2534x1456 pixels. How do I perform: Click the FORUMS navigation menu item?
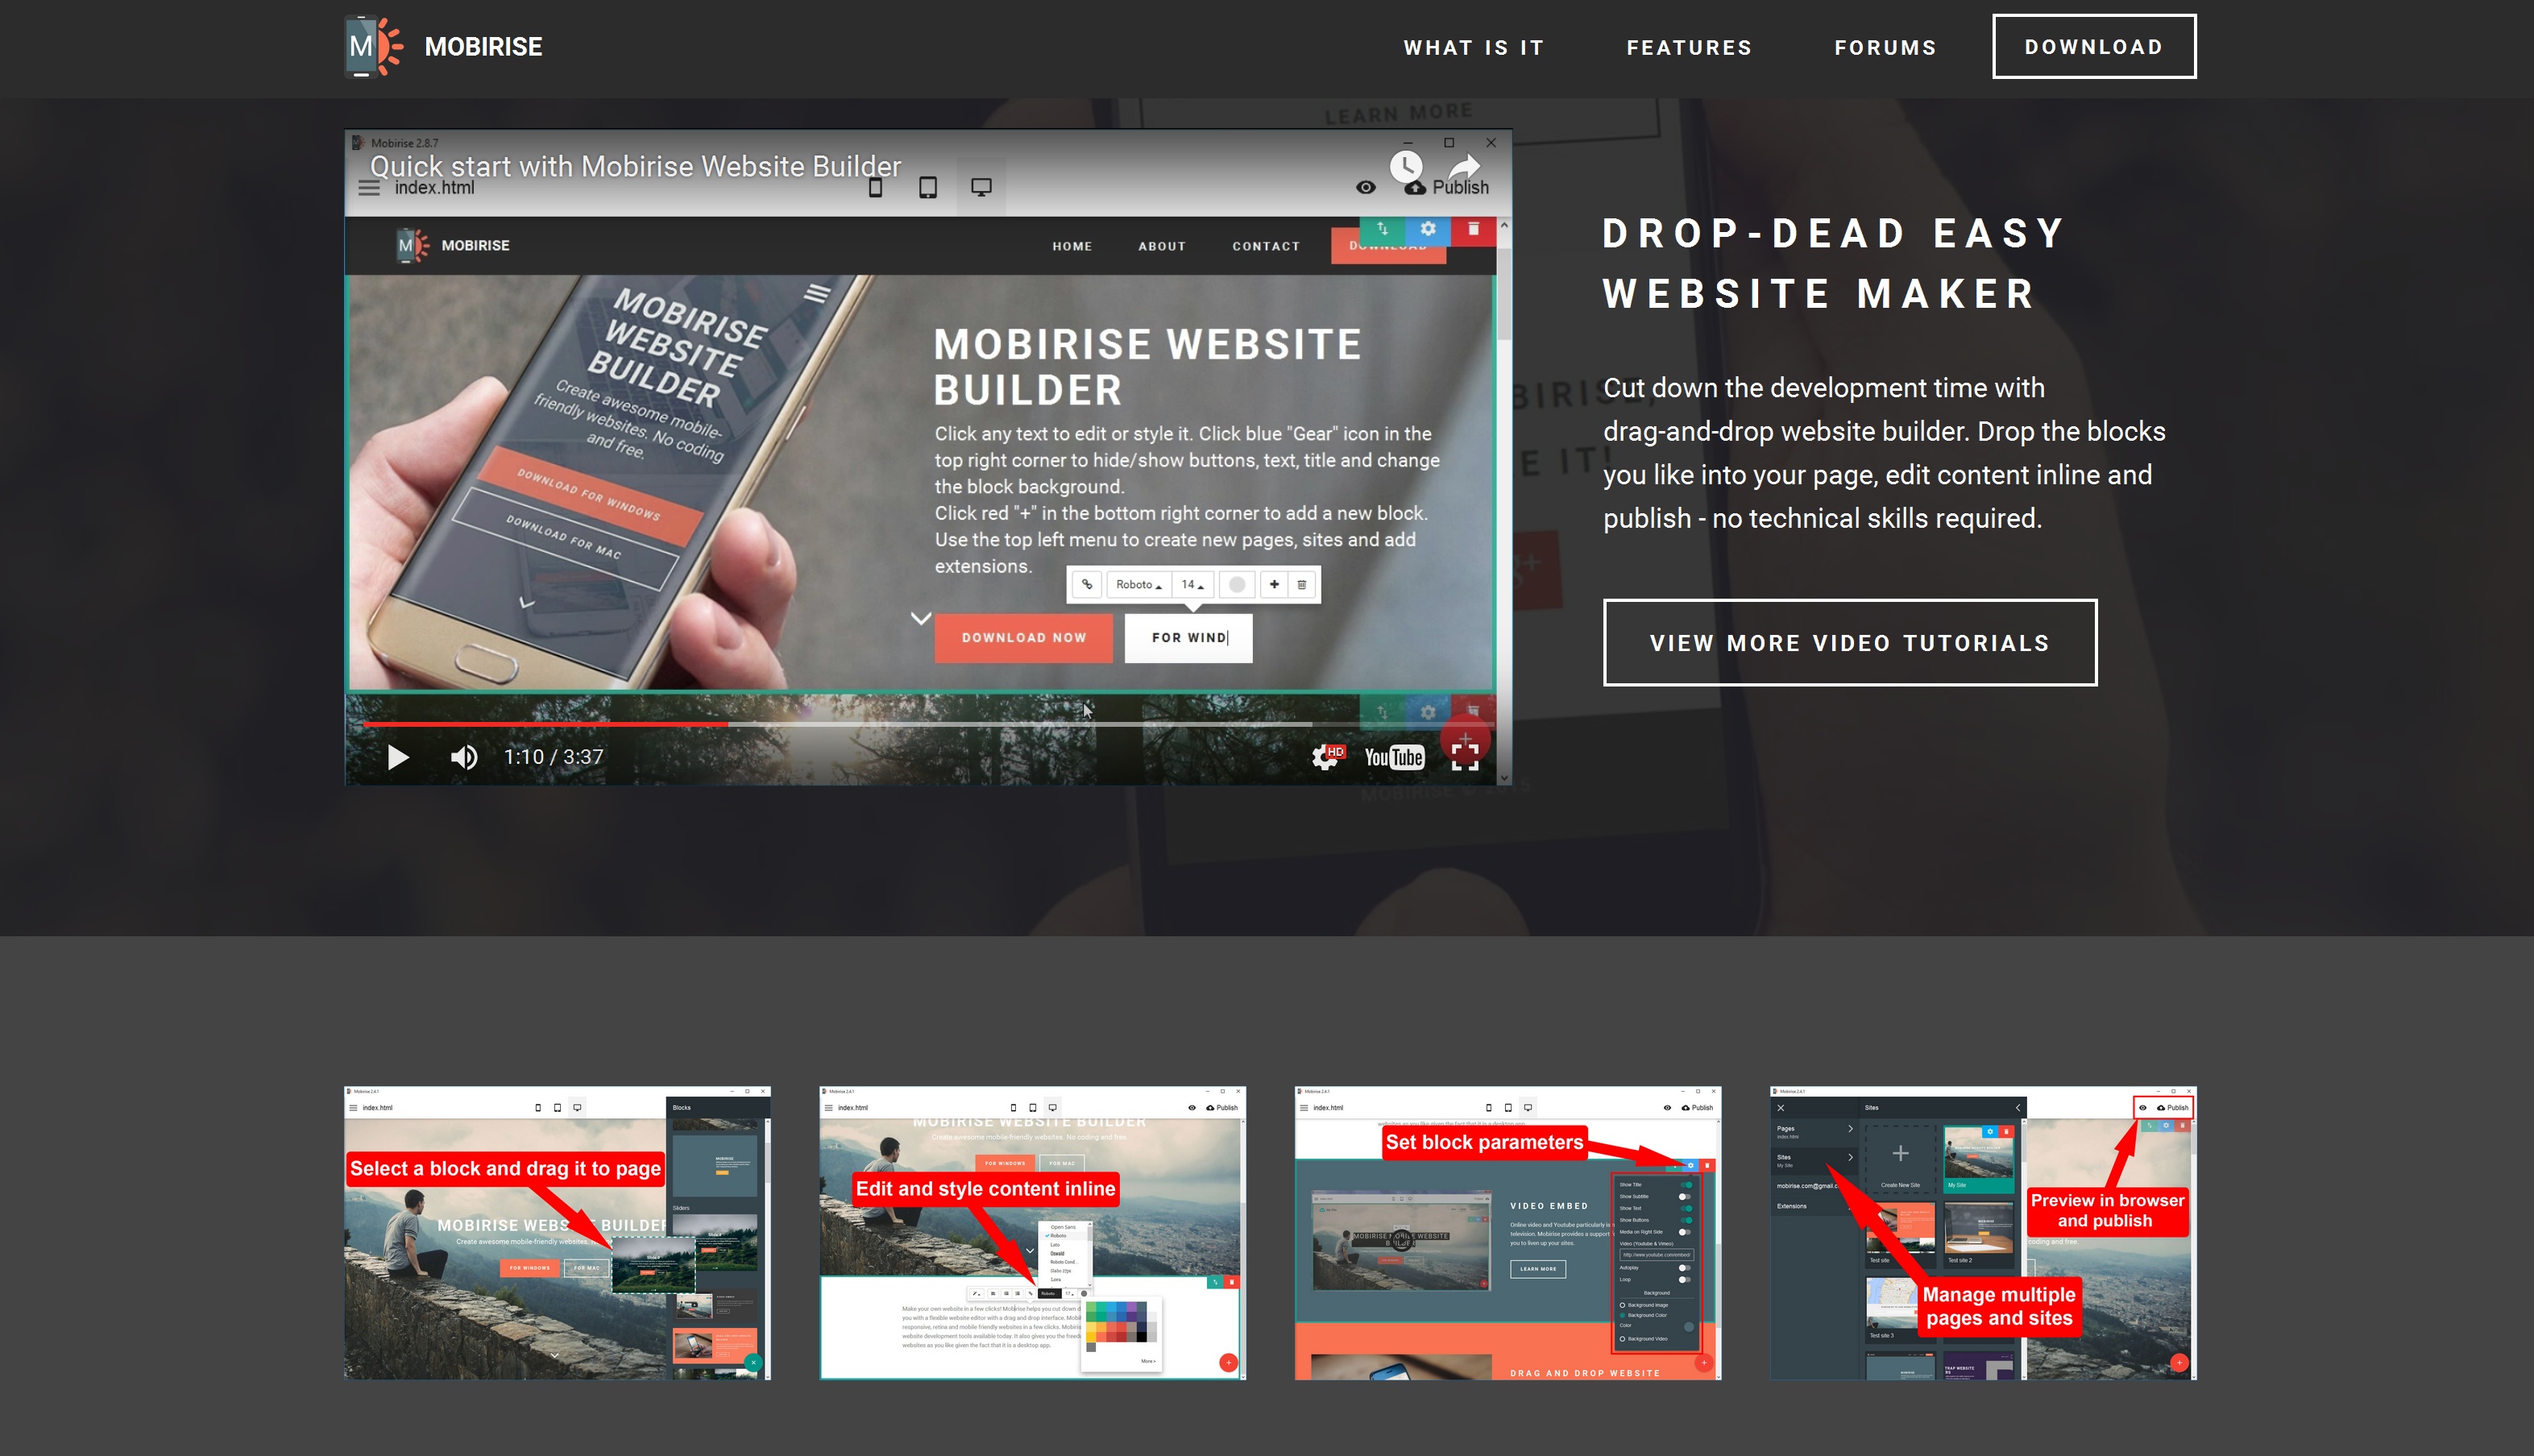click(x=1886, y=47)
